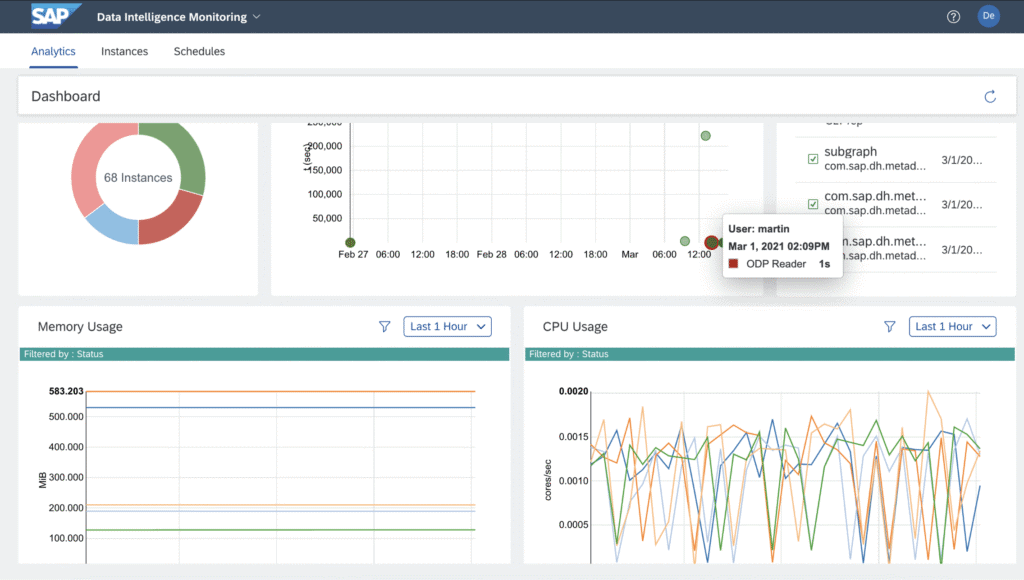Select the Analytics tab

[53, 51]
